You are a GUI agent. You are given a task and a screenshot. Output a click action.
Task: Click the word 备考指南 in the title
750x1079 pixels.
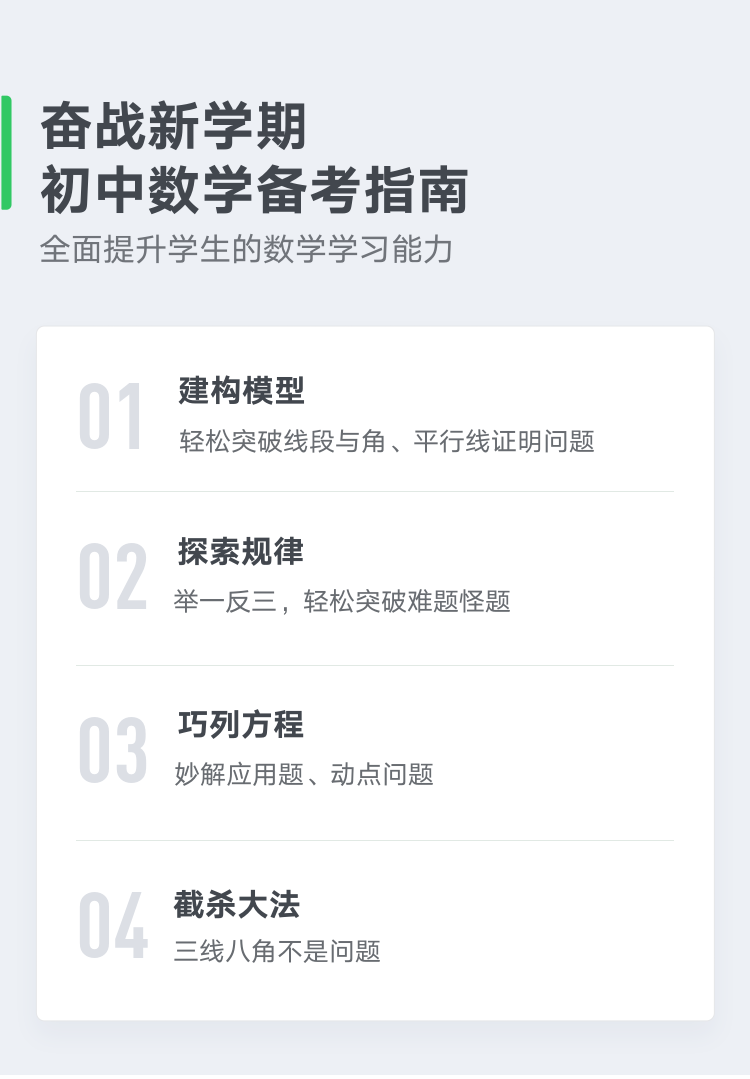tap(363, 190)
